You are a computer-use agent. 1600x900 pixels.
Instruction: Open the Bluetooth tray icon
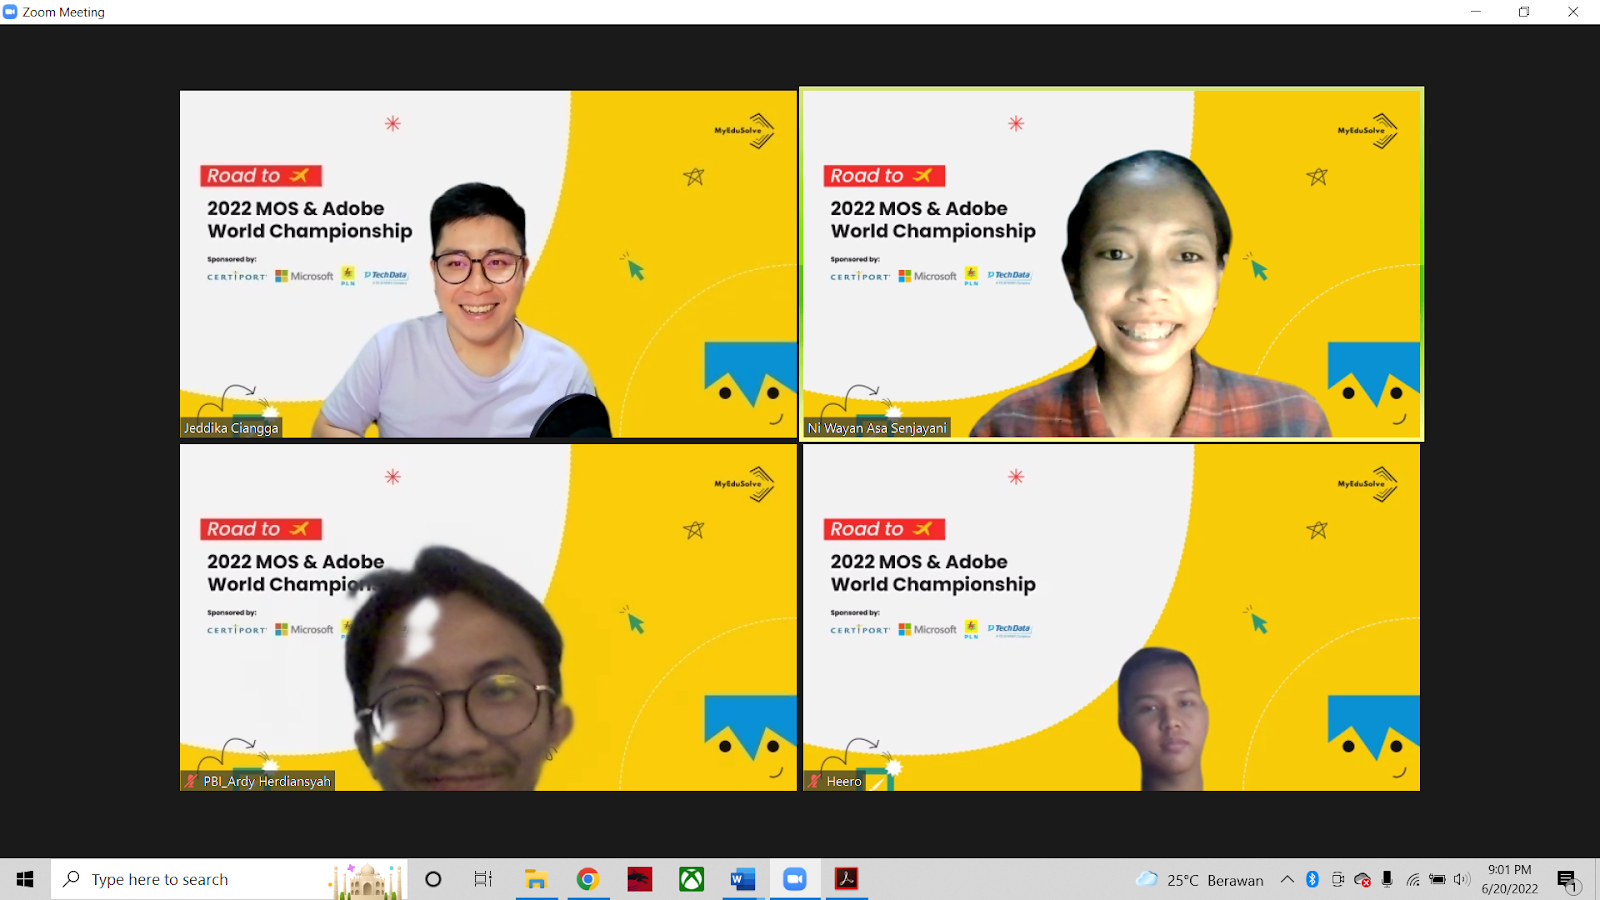click(x=1312, y=880)
